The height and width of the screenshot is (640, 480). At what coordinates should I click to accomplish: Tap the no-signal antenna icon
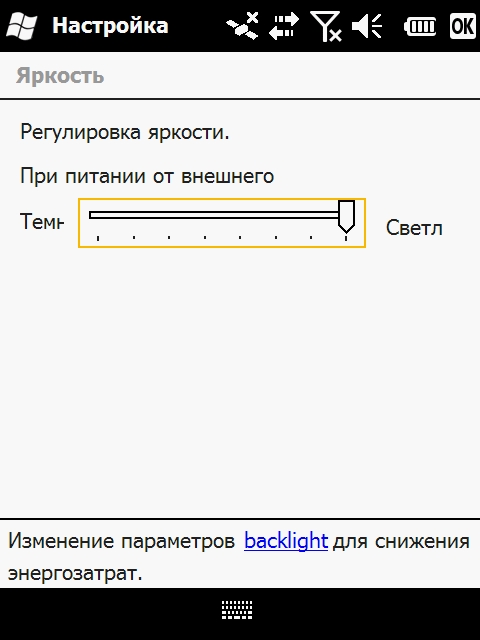(326, 26)
